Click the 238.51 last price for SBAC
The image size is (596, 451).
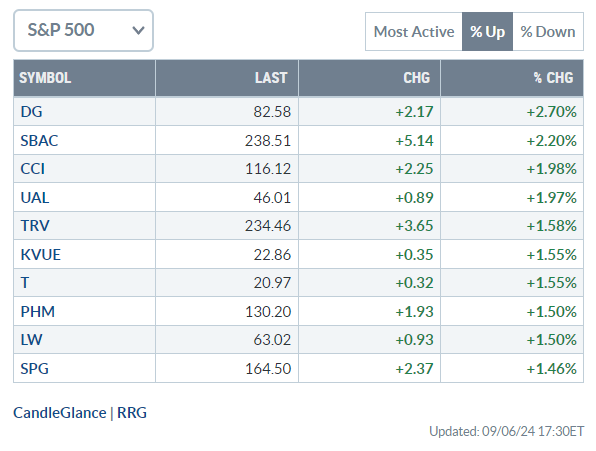point(268,141)
